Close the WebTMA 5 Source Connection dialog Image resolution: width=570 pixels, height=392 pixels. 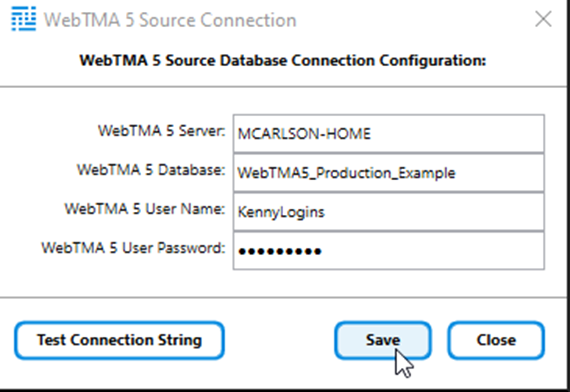coord(543,19)
